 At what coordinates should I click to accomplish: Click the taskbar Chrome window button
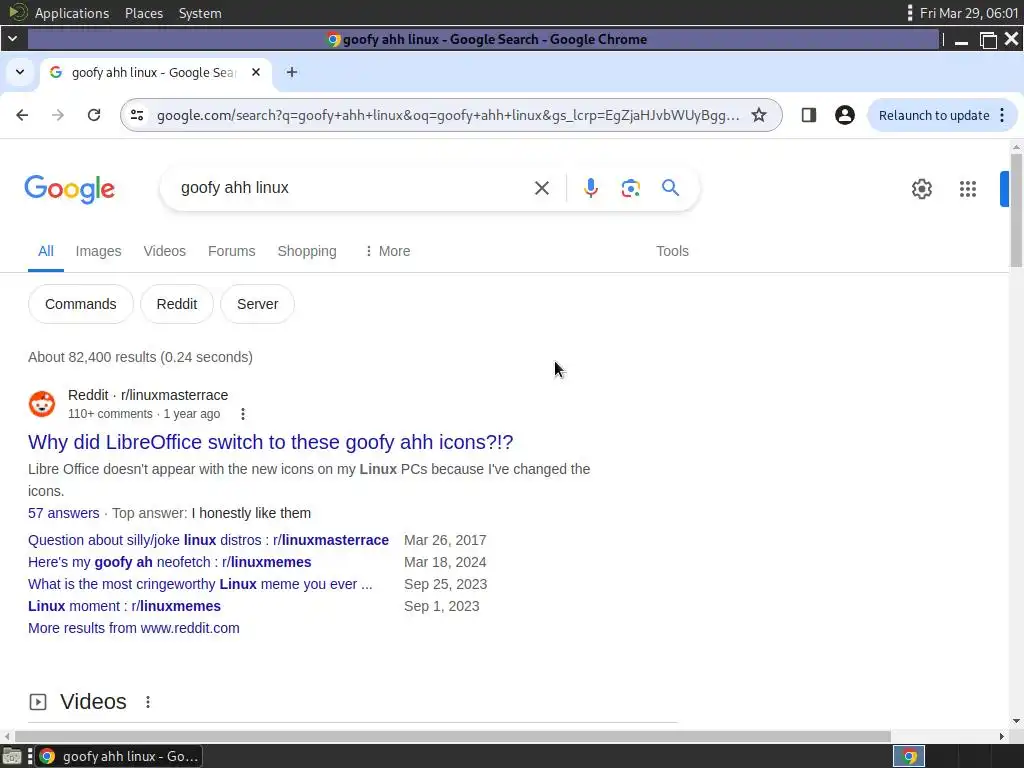coord(118,757)
